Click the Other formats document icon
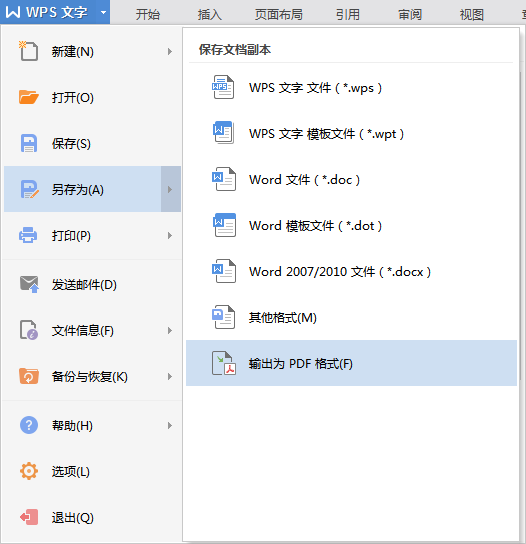 [224, 317]
